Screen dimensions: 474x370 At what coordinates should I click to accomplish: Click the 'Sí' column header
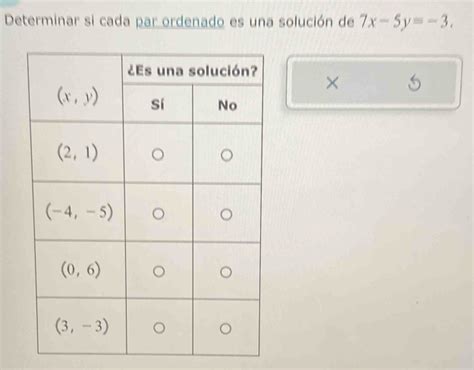pos(158,105)
